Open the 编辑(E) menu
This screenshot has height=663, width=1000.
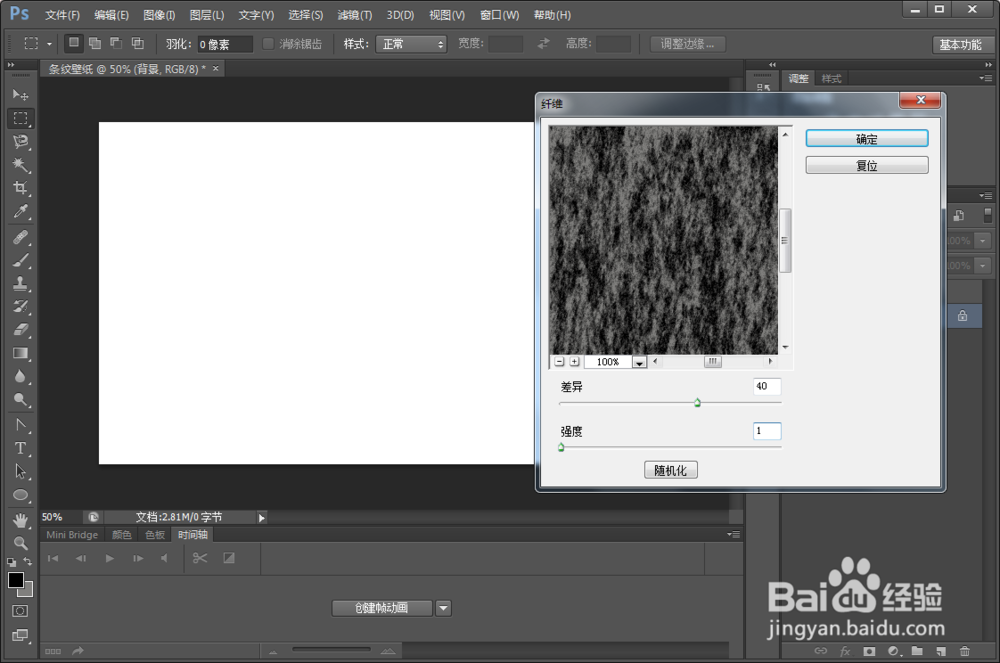(x=111, y=15)
